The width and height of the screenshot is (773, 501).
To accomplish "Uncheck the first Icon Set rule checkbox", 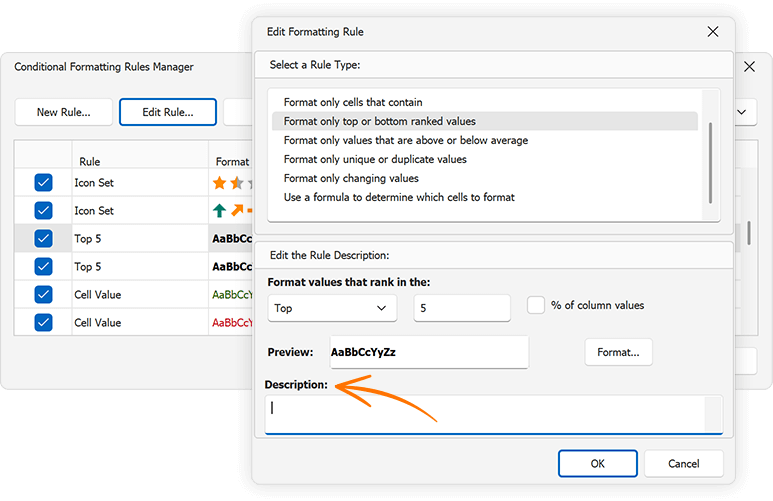I will coord(43,183).
